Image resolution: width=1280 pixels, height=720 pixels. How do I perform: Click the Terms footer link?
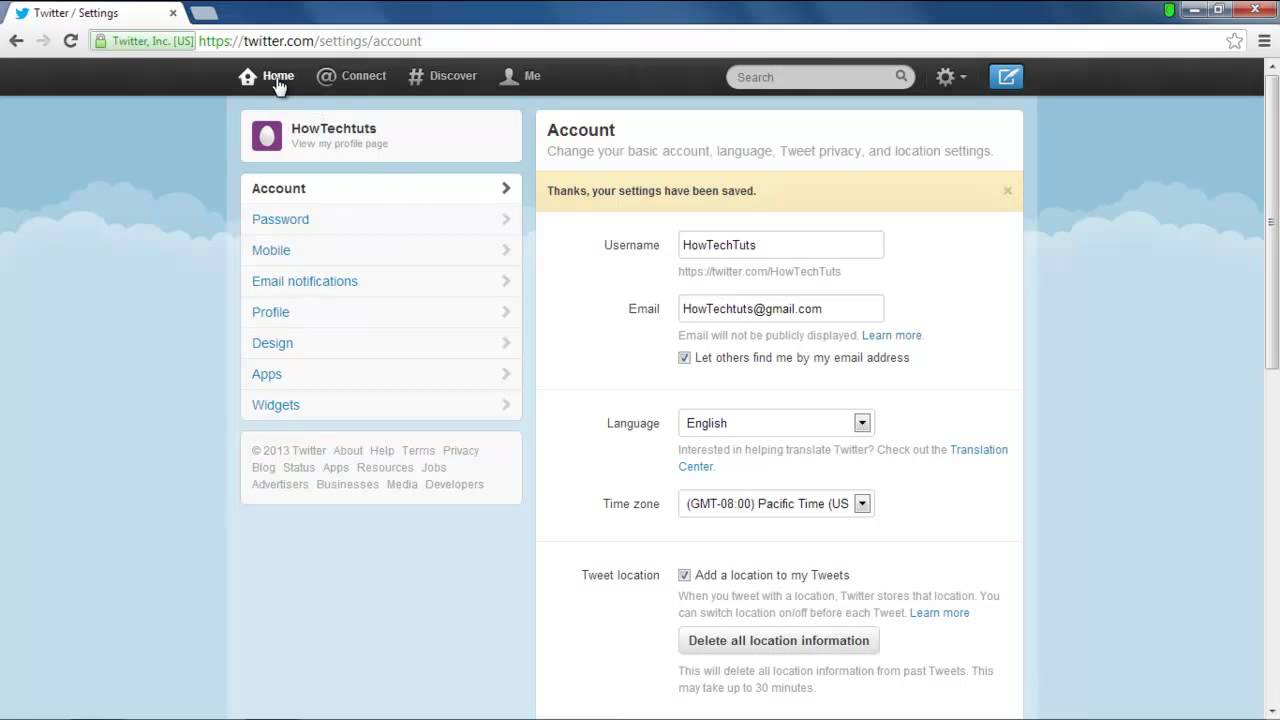click(x=418, y=451)
